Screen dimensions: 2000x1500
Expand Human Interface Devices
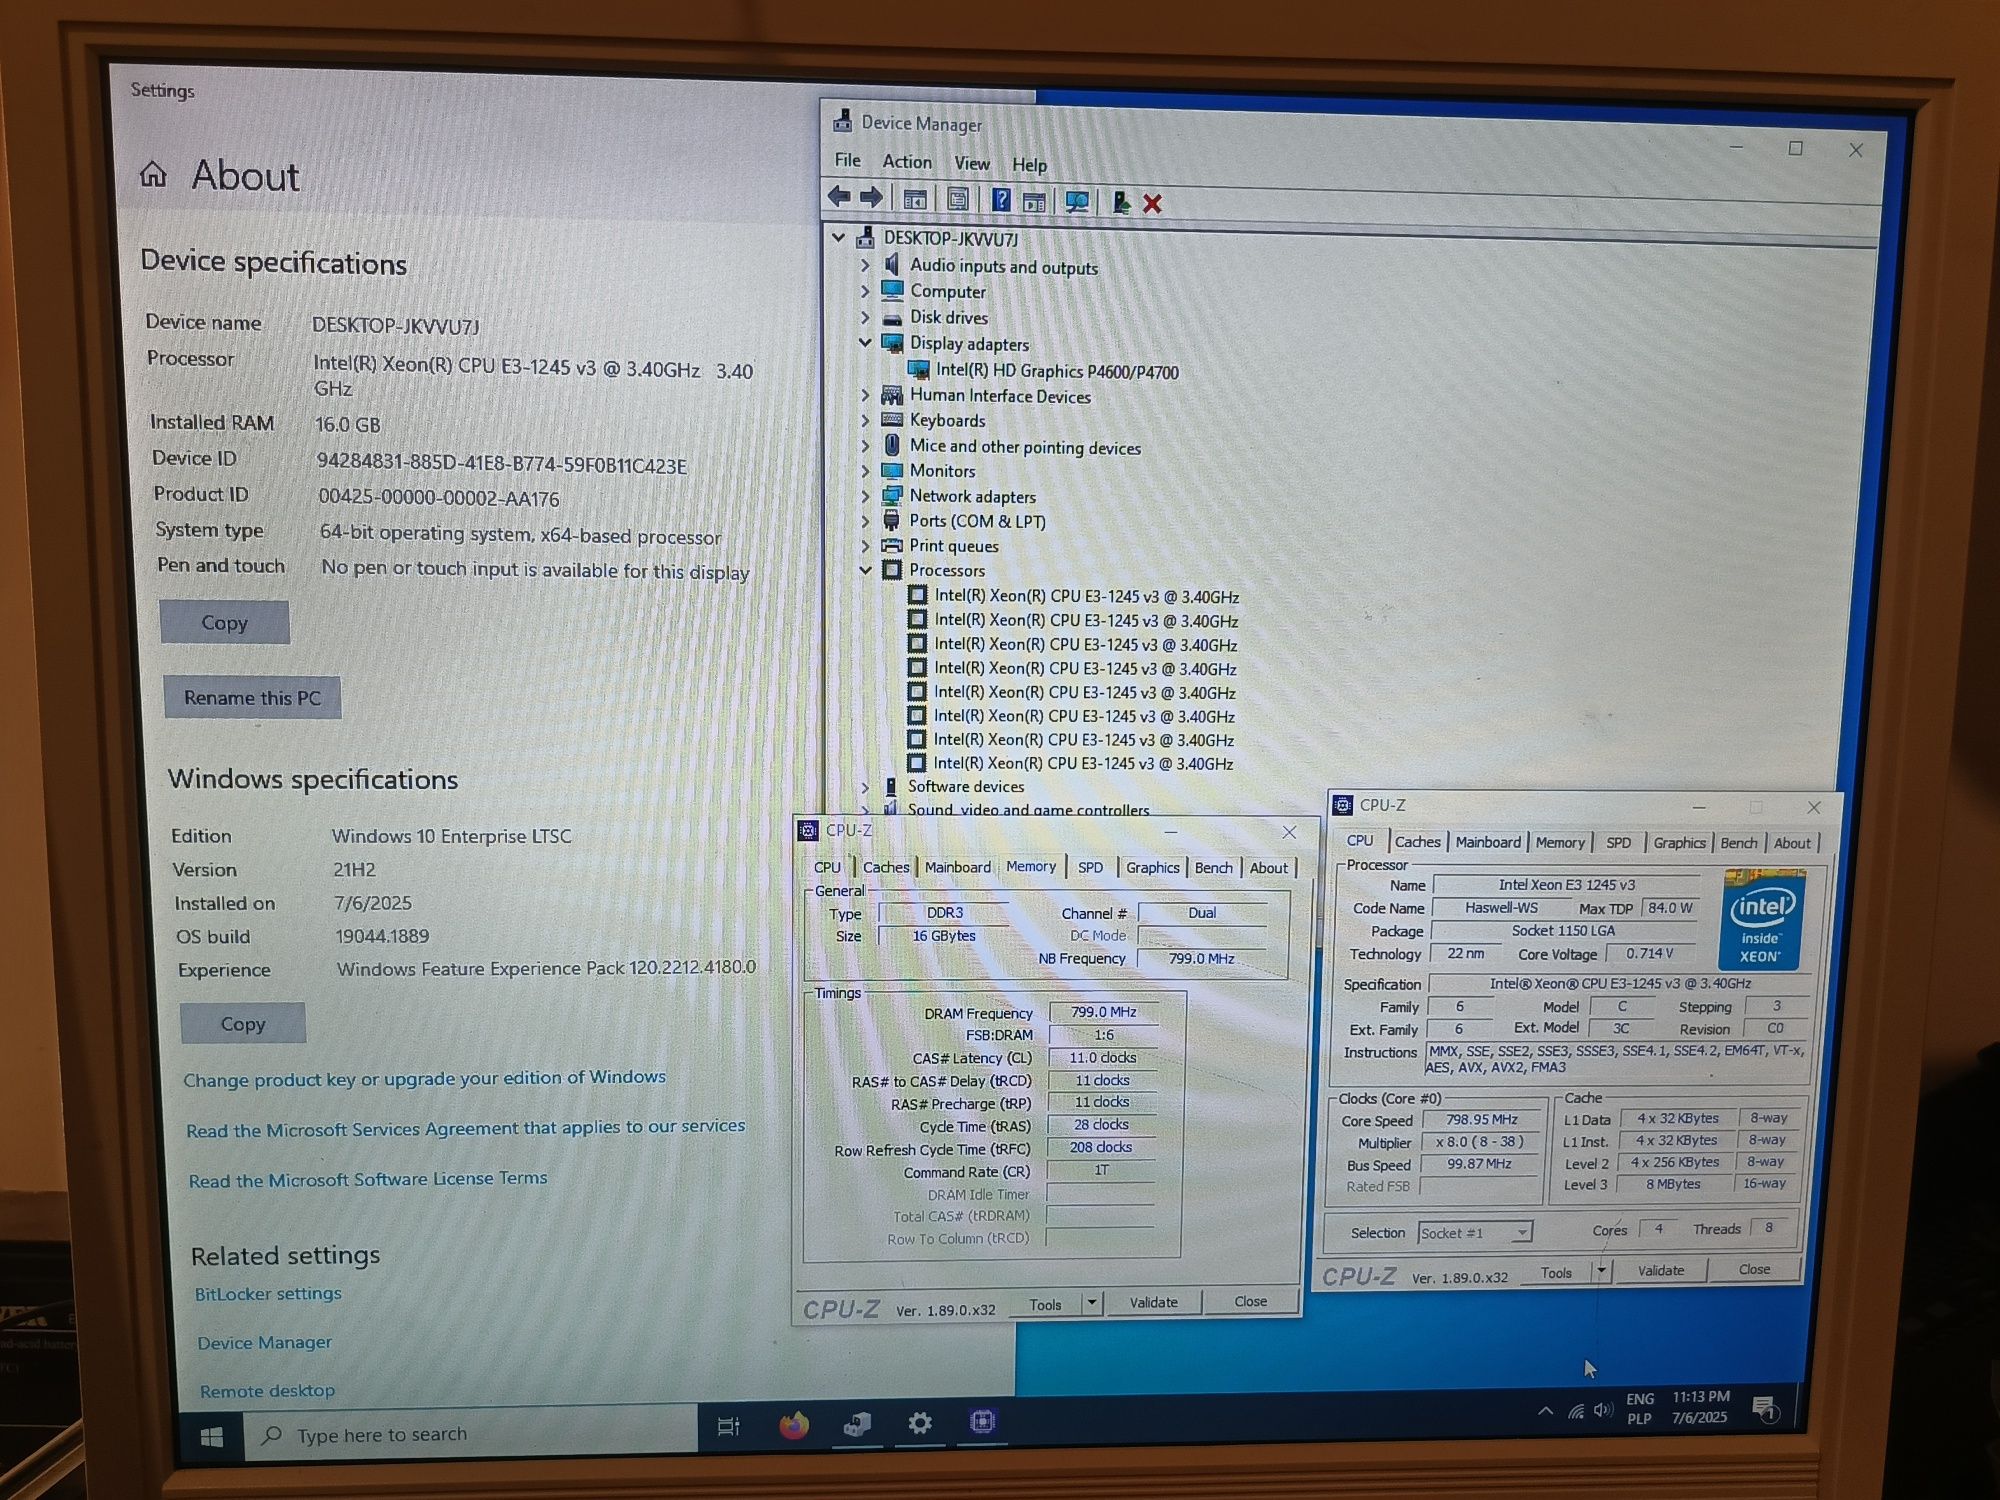tap(865, 395)
